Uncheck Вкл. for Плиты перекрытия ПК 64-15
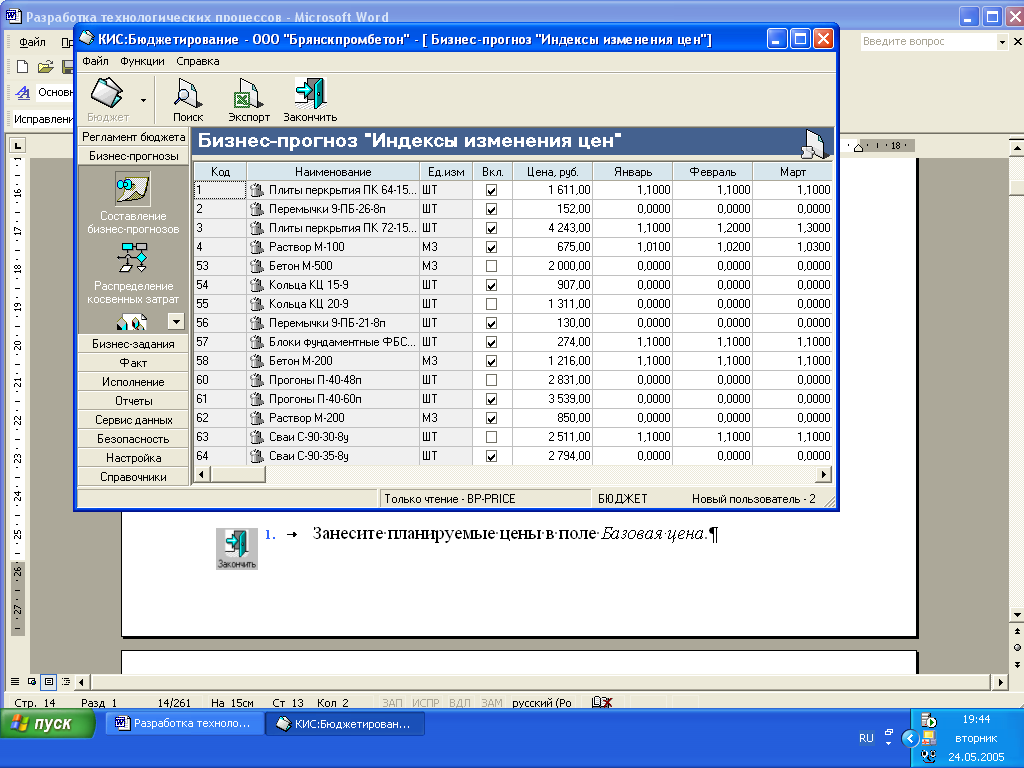 tap(492, 190)
